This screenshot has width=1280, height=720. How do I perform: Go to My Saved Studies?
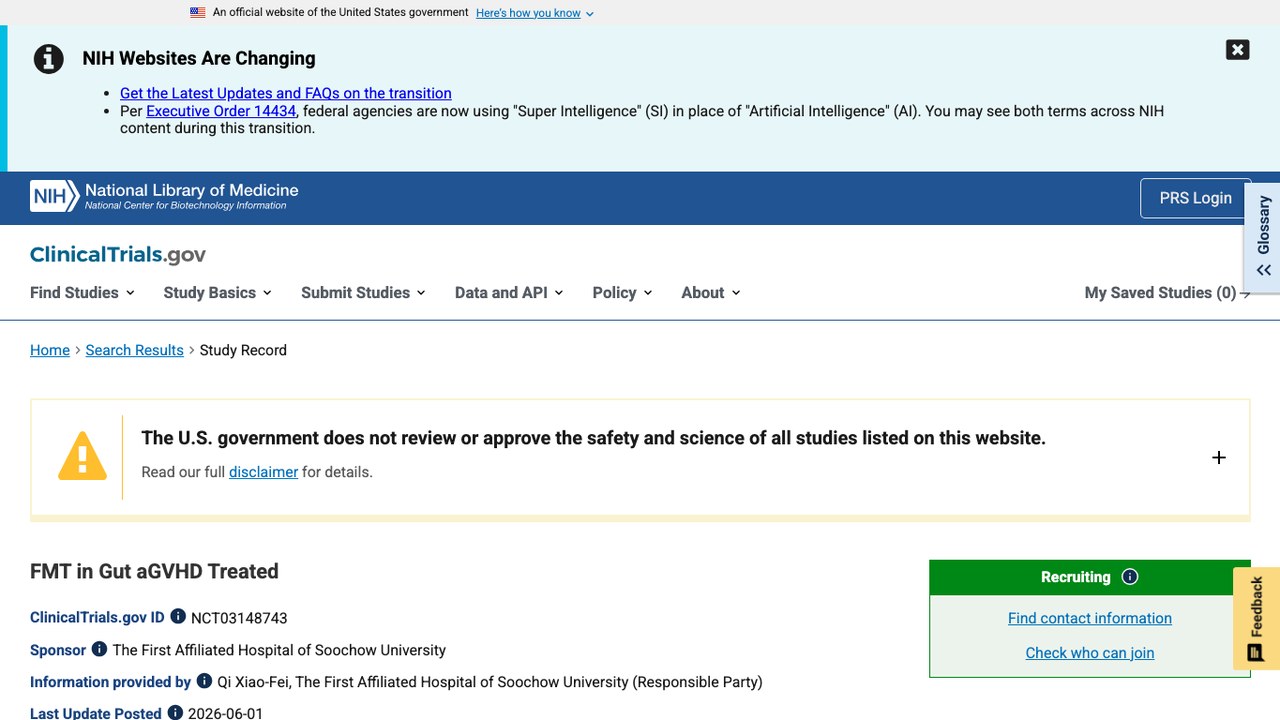coord(1167,292)
